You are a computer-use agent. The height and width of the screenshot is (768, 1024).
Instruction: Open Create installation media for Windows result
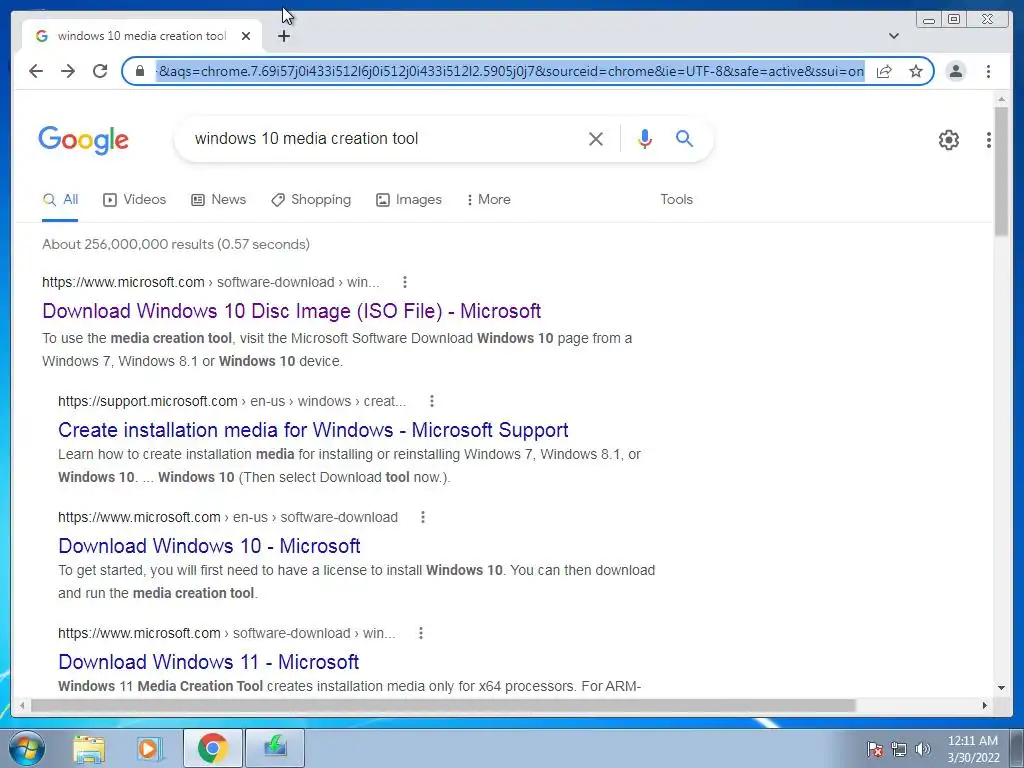click(x=313, y=430)
